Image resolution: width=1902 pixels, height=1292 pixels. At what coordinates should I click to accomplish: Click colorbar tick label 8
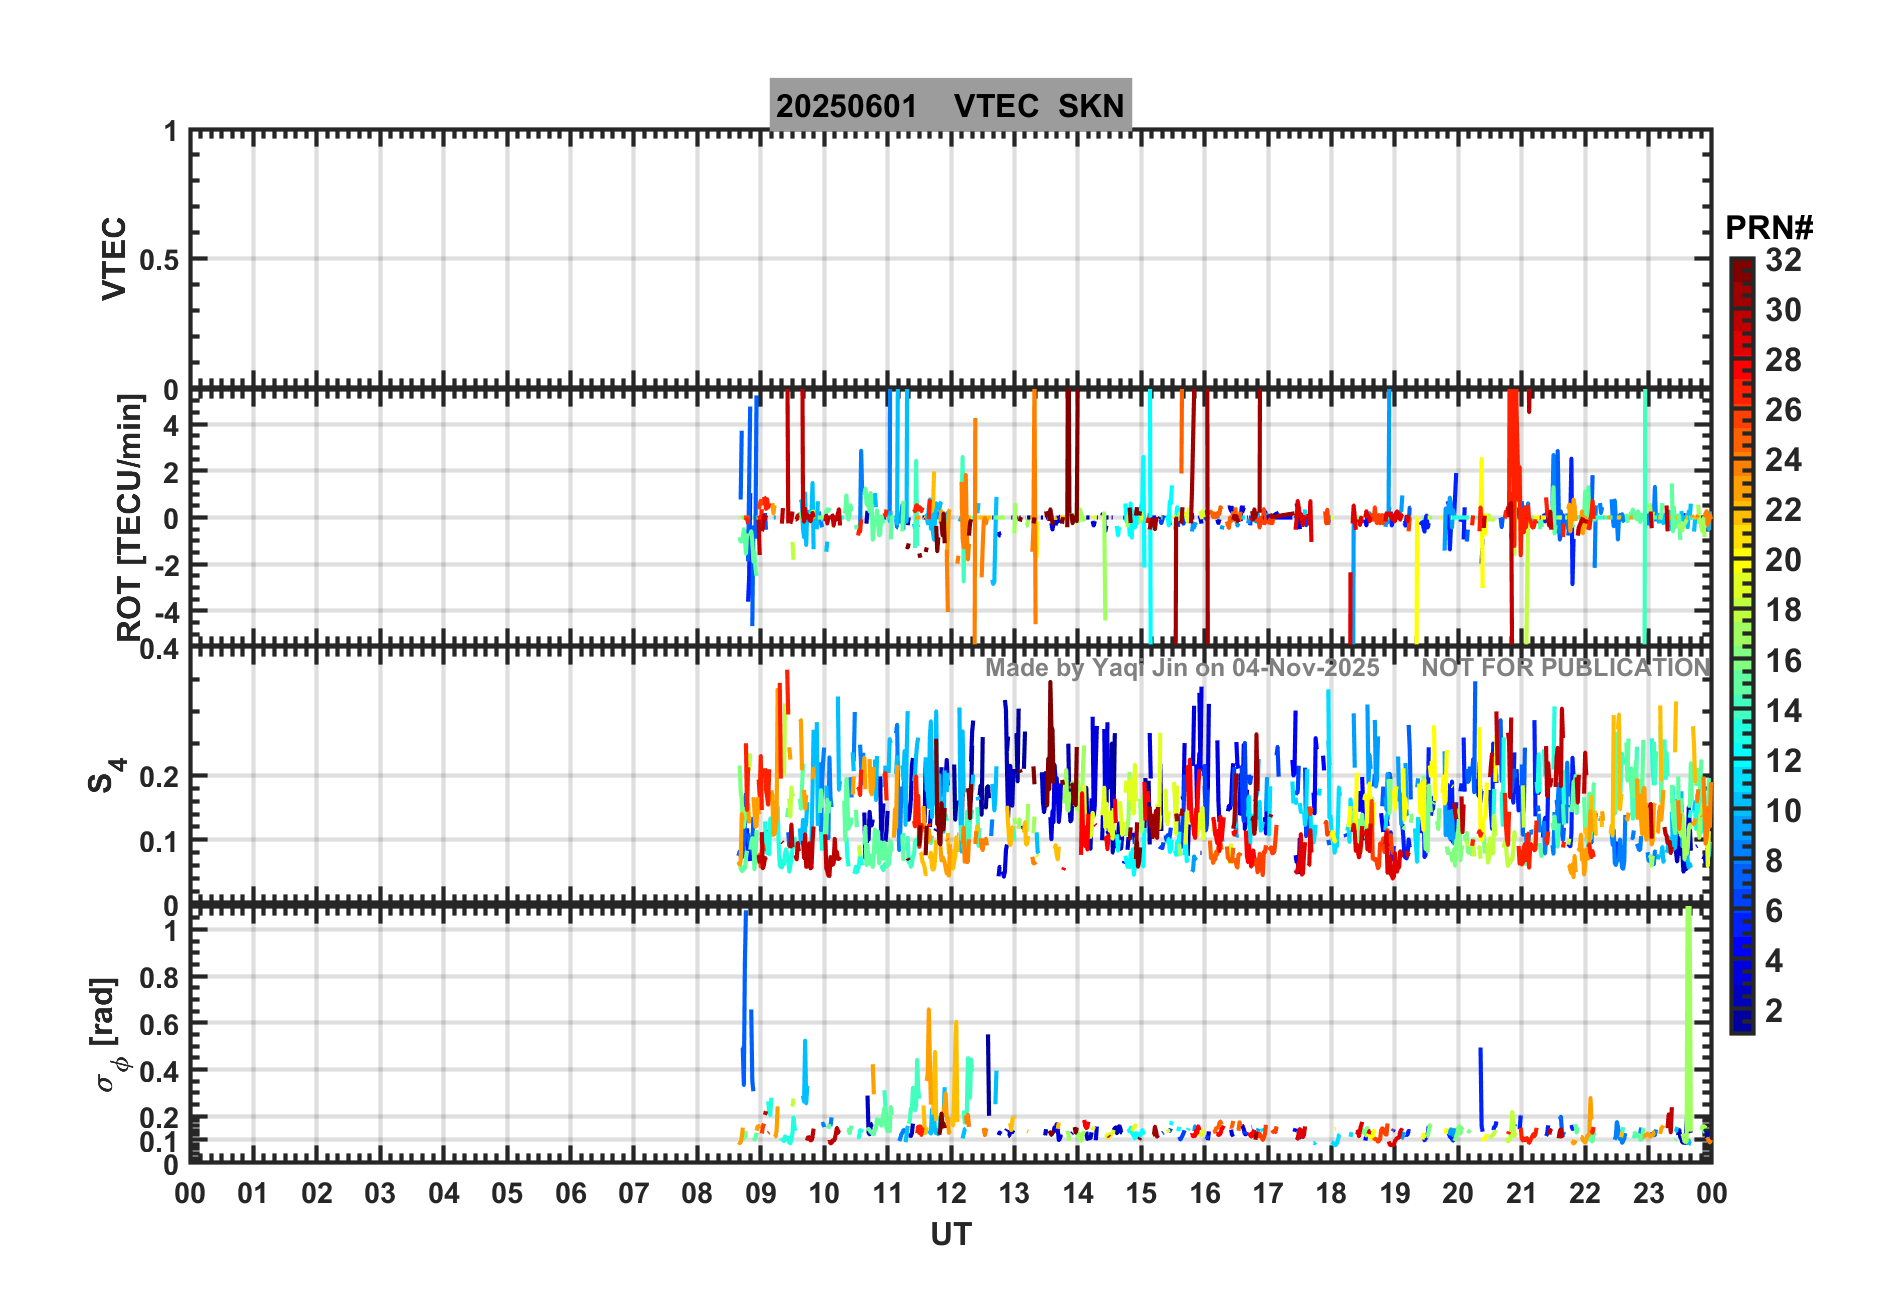(x=1774, y=861)
